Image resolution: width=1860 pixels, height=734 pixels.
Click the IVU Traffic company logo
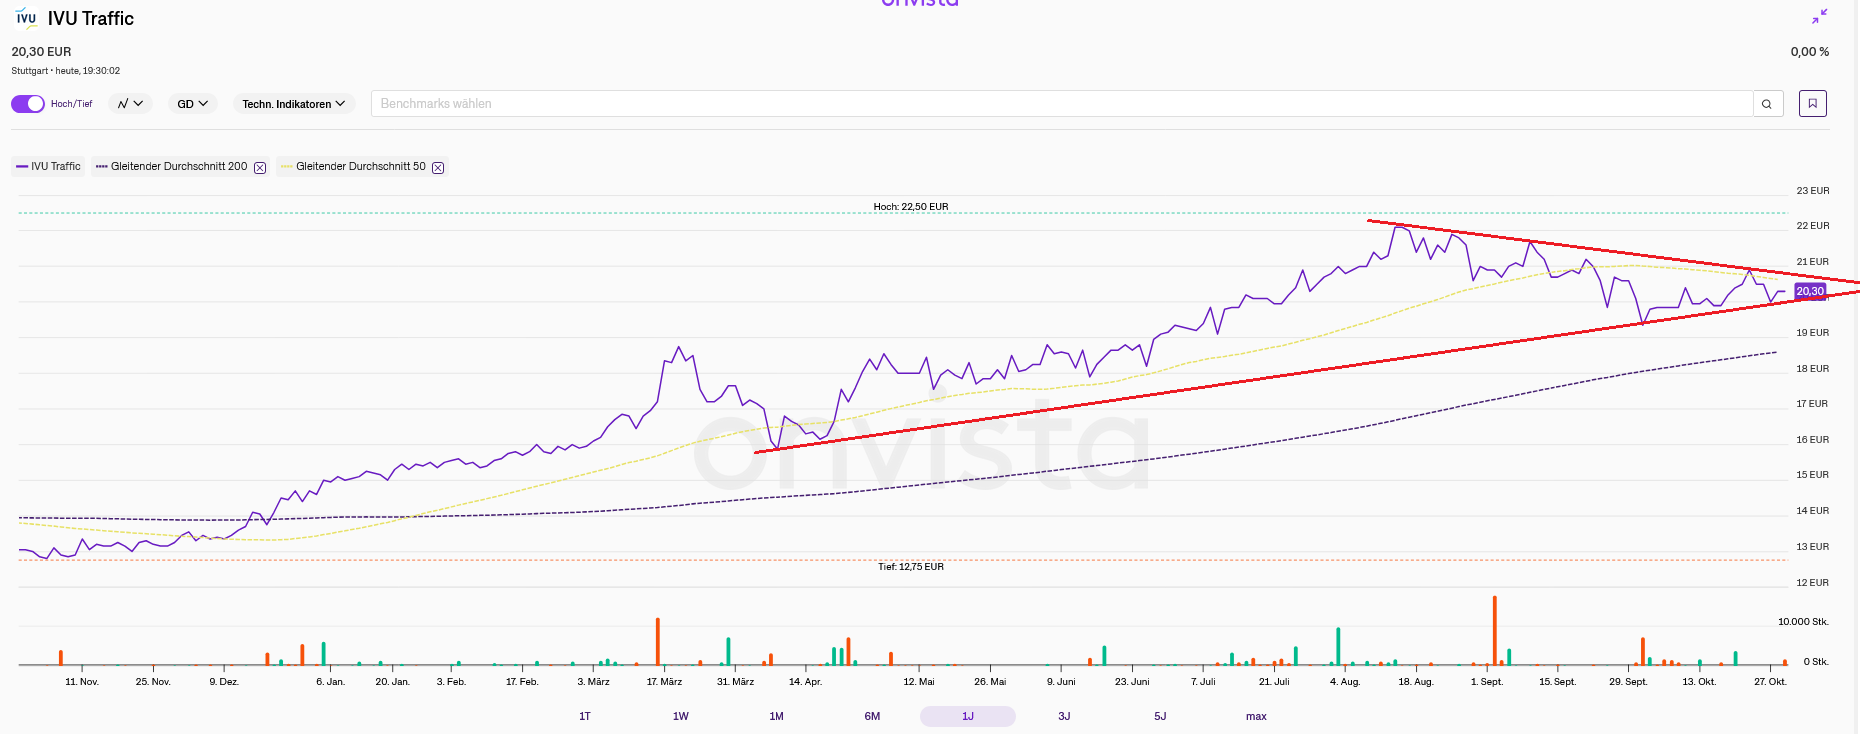(26, 18)
